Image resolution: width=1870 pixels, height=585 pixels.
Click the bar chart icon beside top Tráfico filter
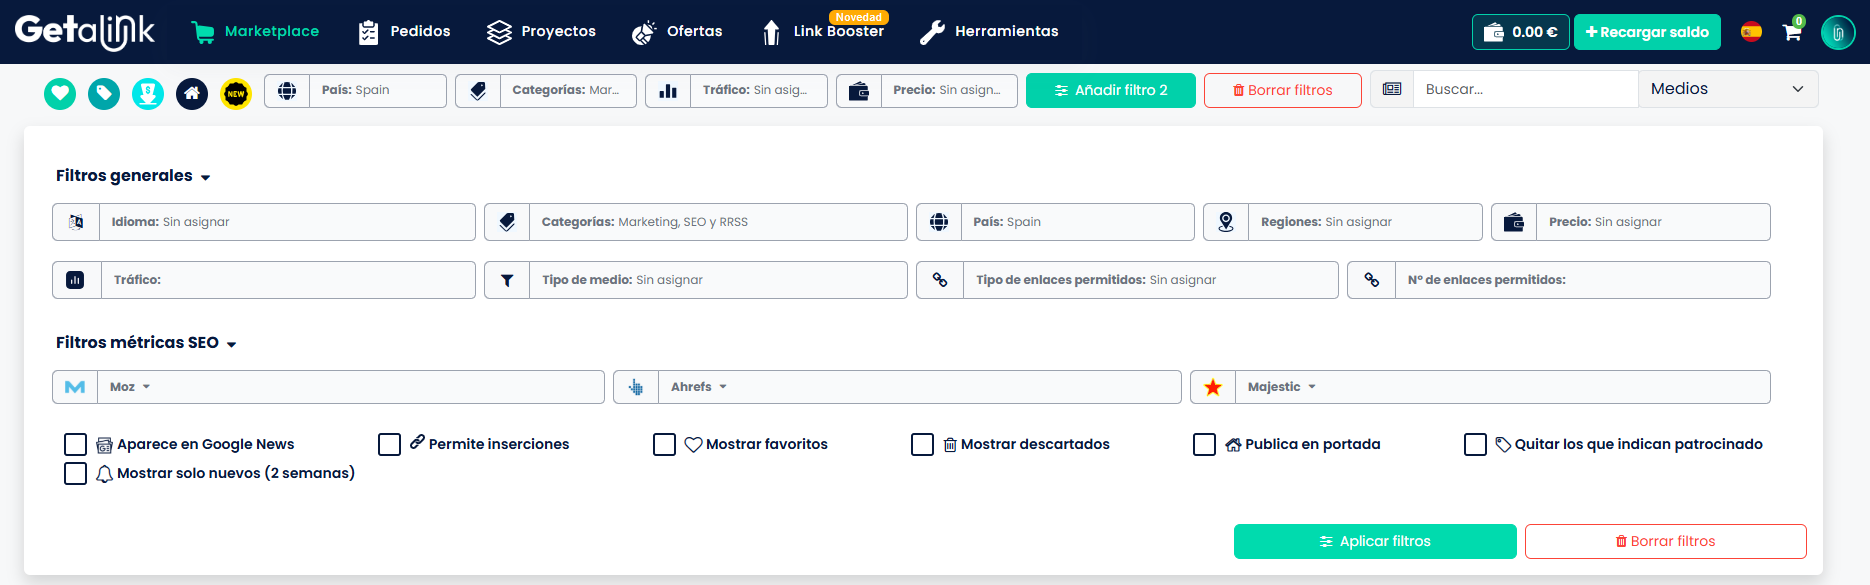668,91
